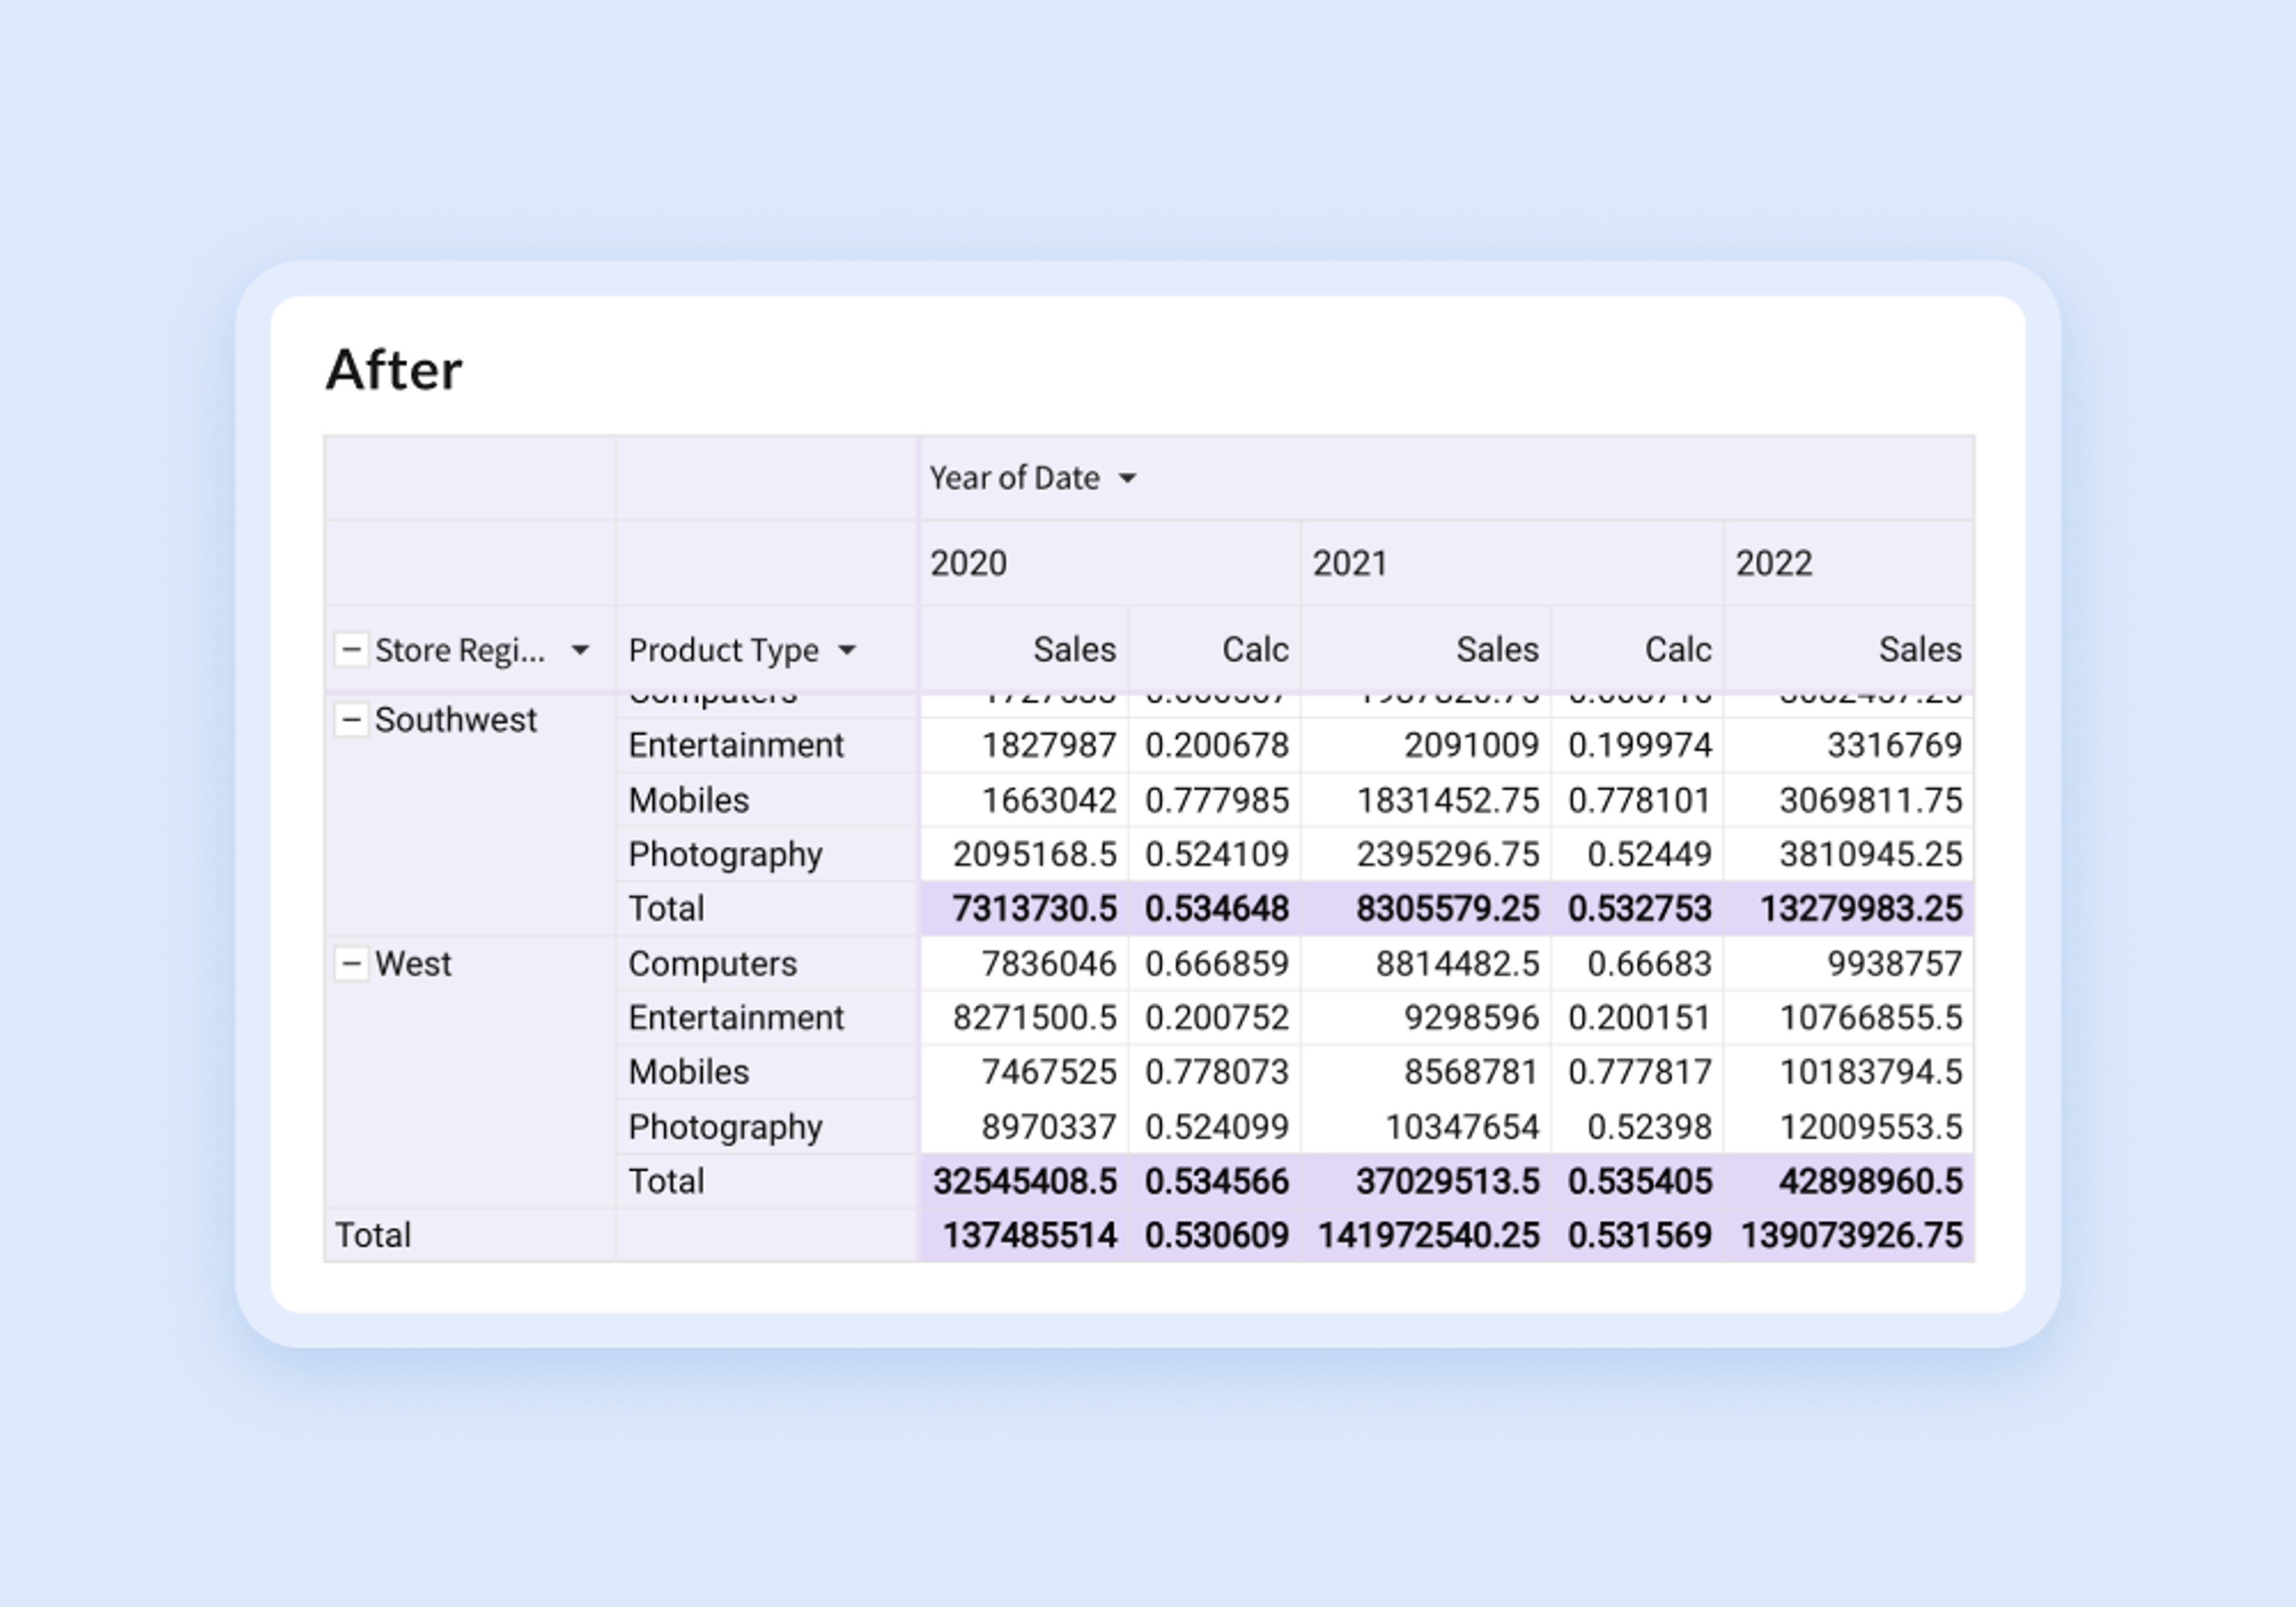The height and width of the screenshot is (1607, 2296).
Task: Click grand total 137485514
Action: coord(1030,1235)
